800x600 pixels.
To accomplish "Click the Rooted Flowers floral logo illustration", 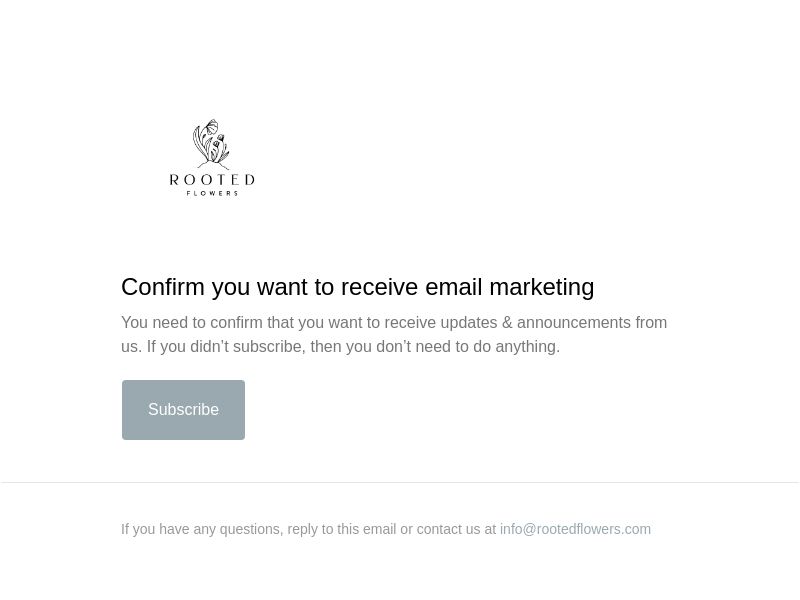I will pos(211,144).
